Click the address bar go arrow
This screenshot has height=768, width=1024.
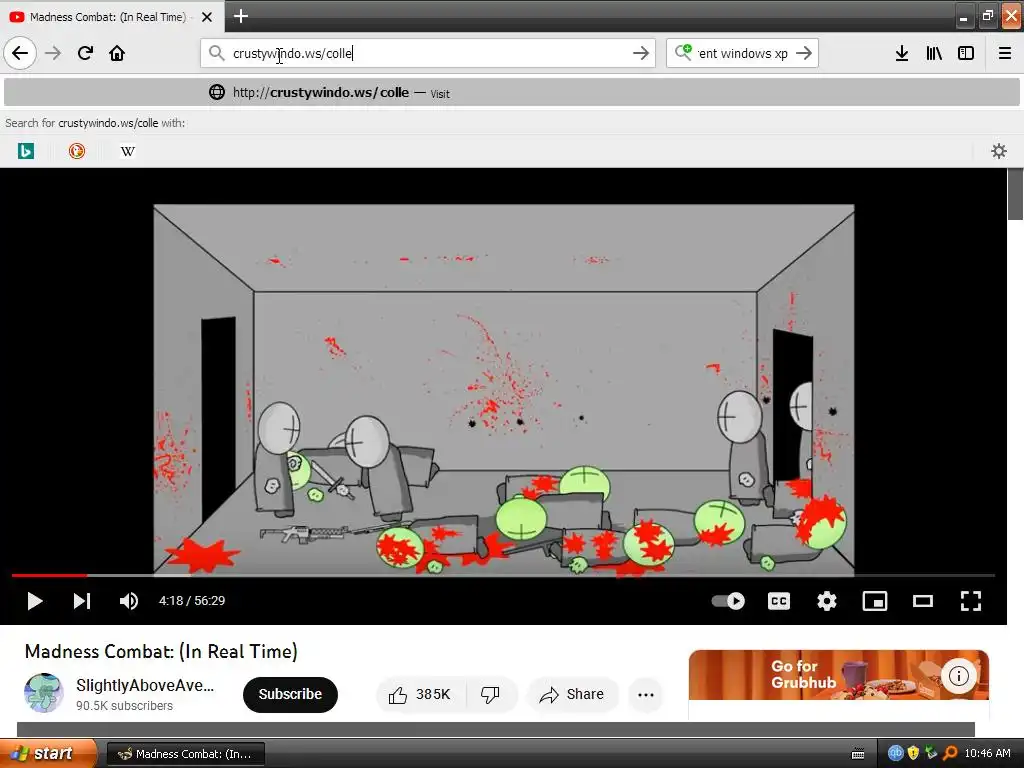(641, 53)
